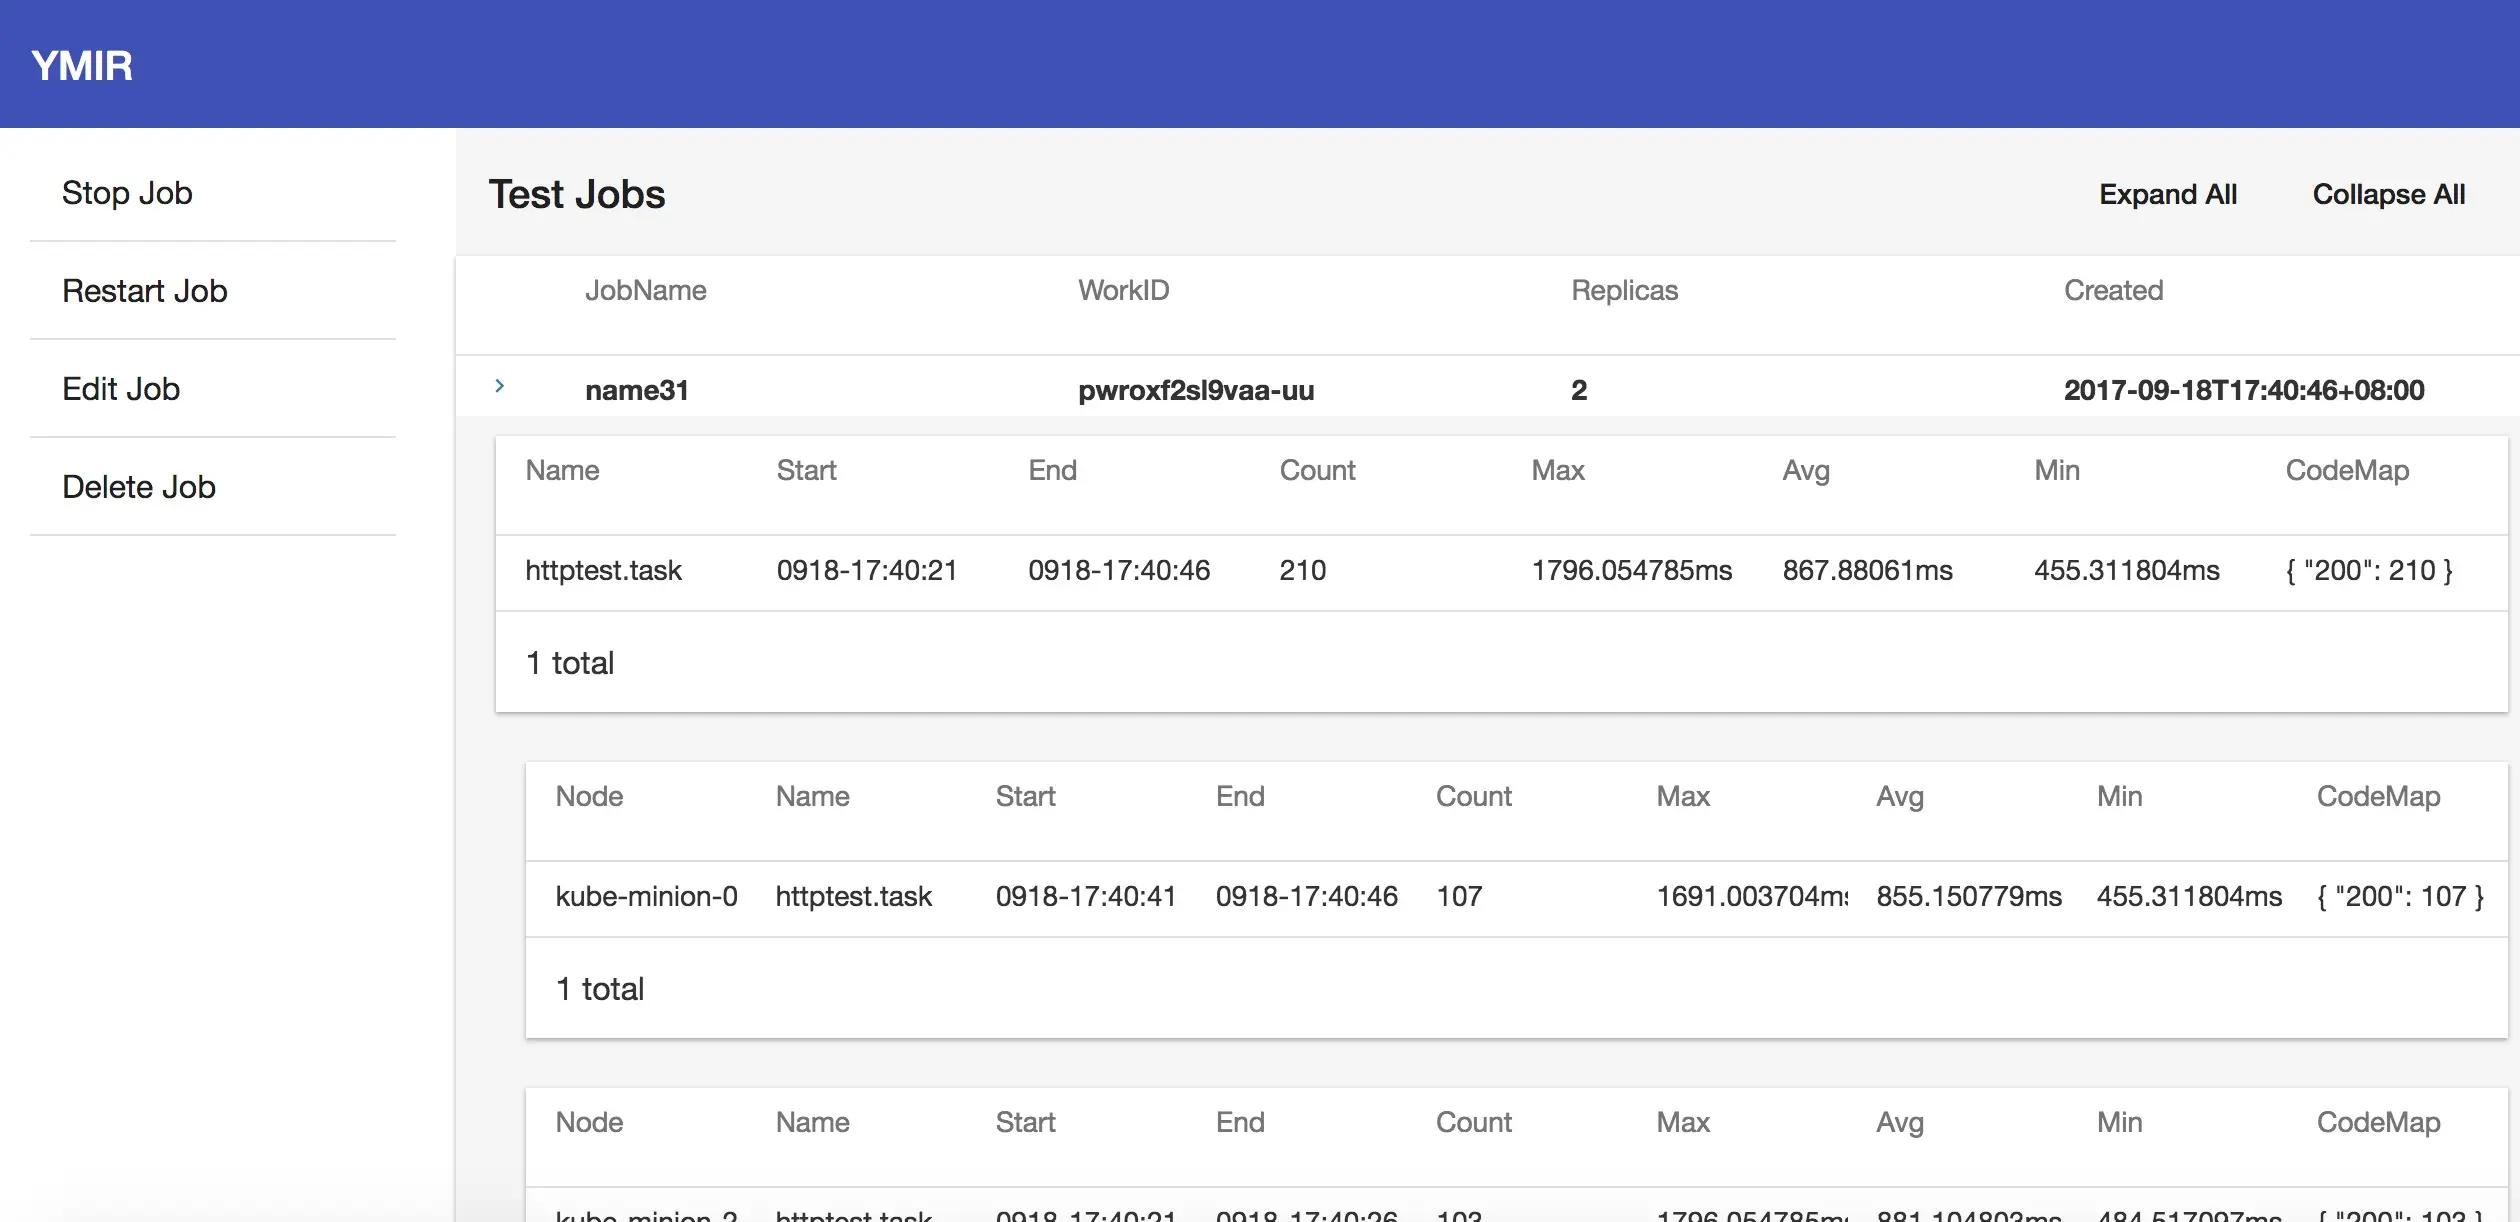Image resolution: width=2520 pixels, height=1222 pixels.
Task: Click the Node column header
Action: tap(589, 796)
